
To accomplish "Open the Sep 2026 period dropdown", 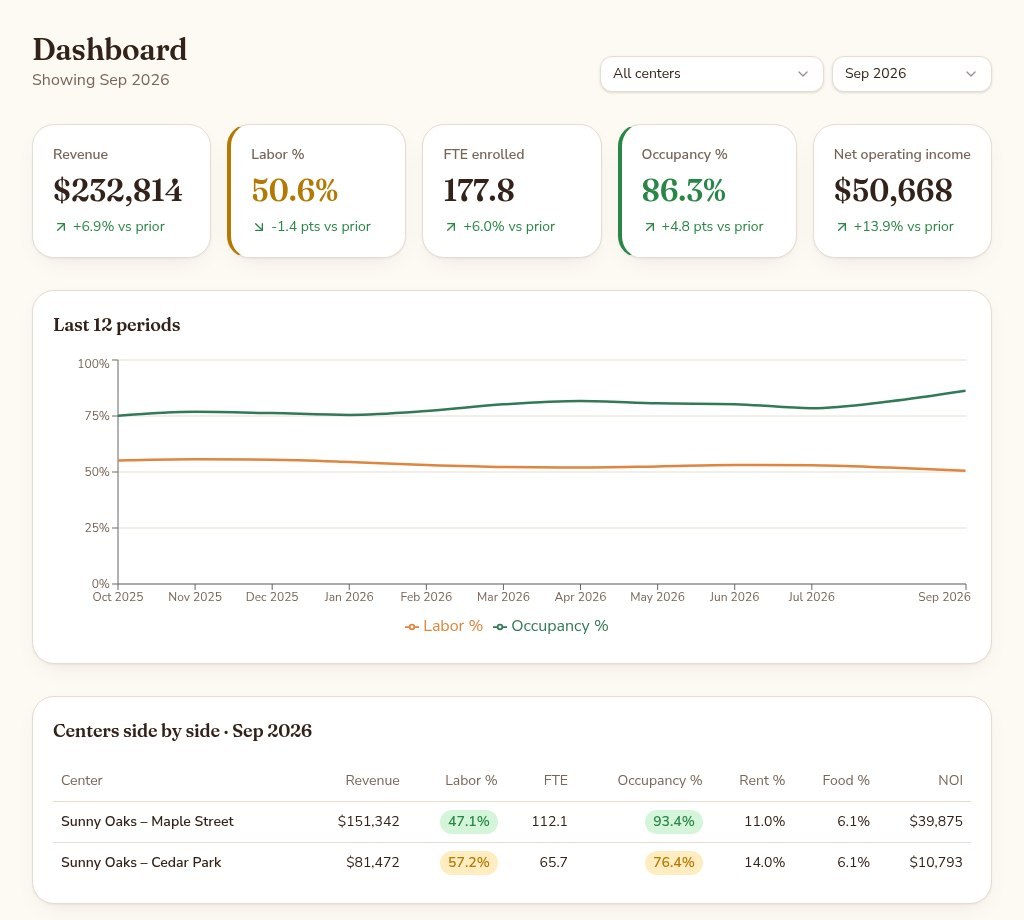I will [911, 74].
